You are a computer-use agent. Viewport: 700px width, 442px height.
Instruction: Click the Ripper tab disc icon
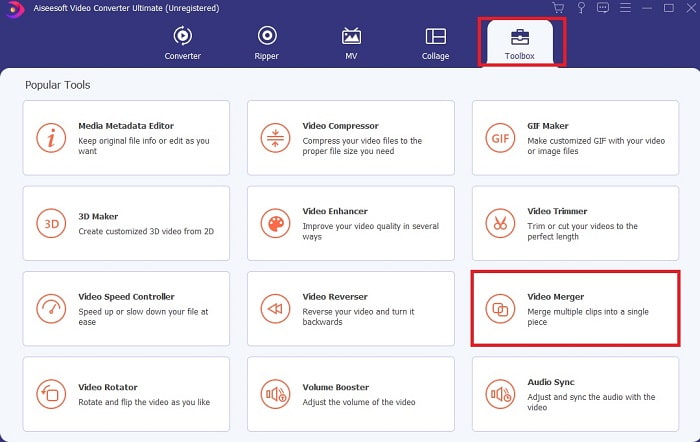[267, 36]
